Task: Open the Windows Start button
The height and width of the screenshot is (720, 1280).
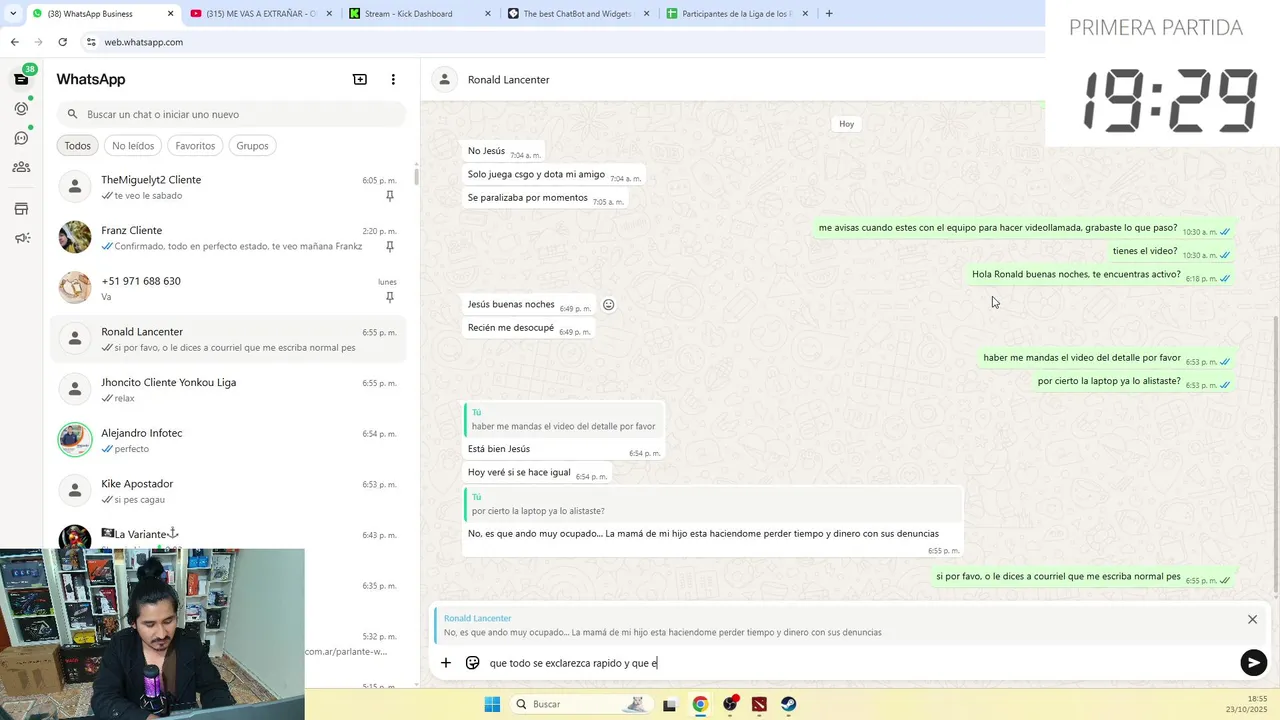Action: 492,704
